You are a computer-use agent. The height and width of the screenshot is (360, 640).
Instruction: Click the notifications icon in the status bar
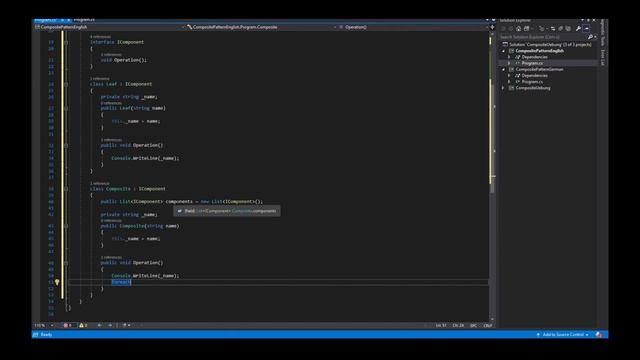(x=599, y=335)
